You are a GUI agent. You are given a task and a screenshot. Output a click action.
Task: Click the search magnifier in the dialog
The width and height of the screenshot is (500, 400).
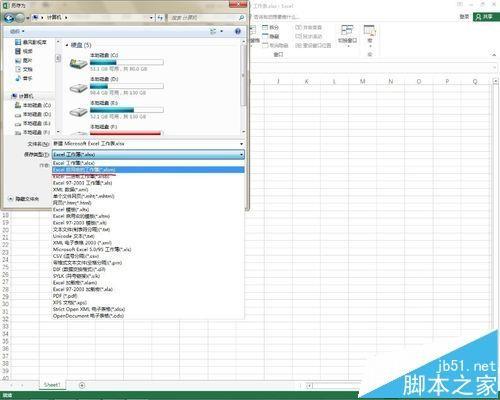(x=241, y=17)
